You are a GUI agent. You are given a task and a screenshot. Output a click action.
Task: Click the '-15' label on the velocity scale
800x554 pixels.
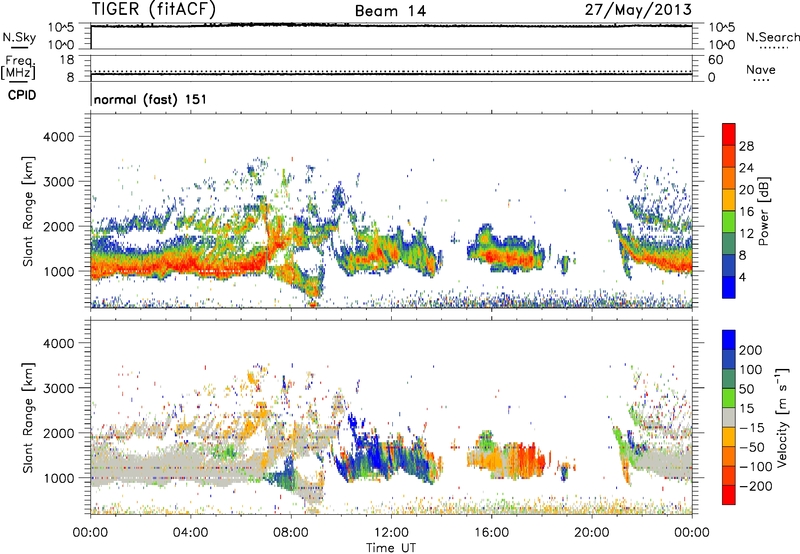(752, 428)
